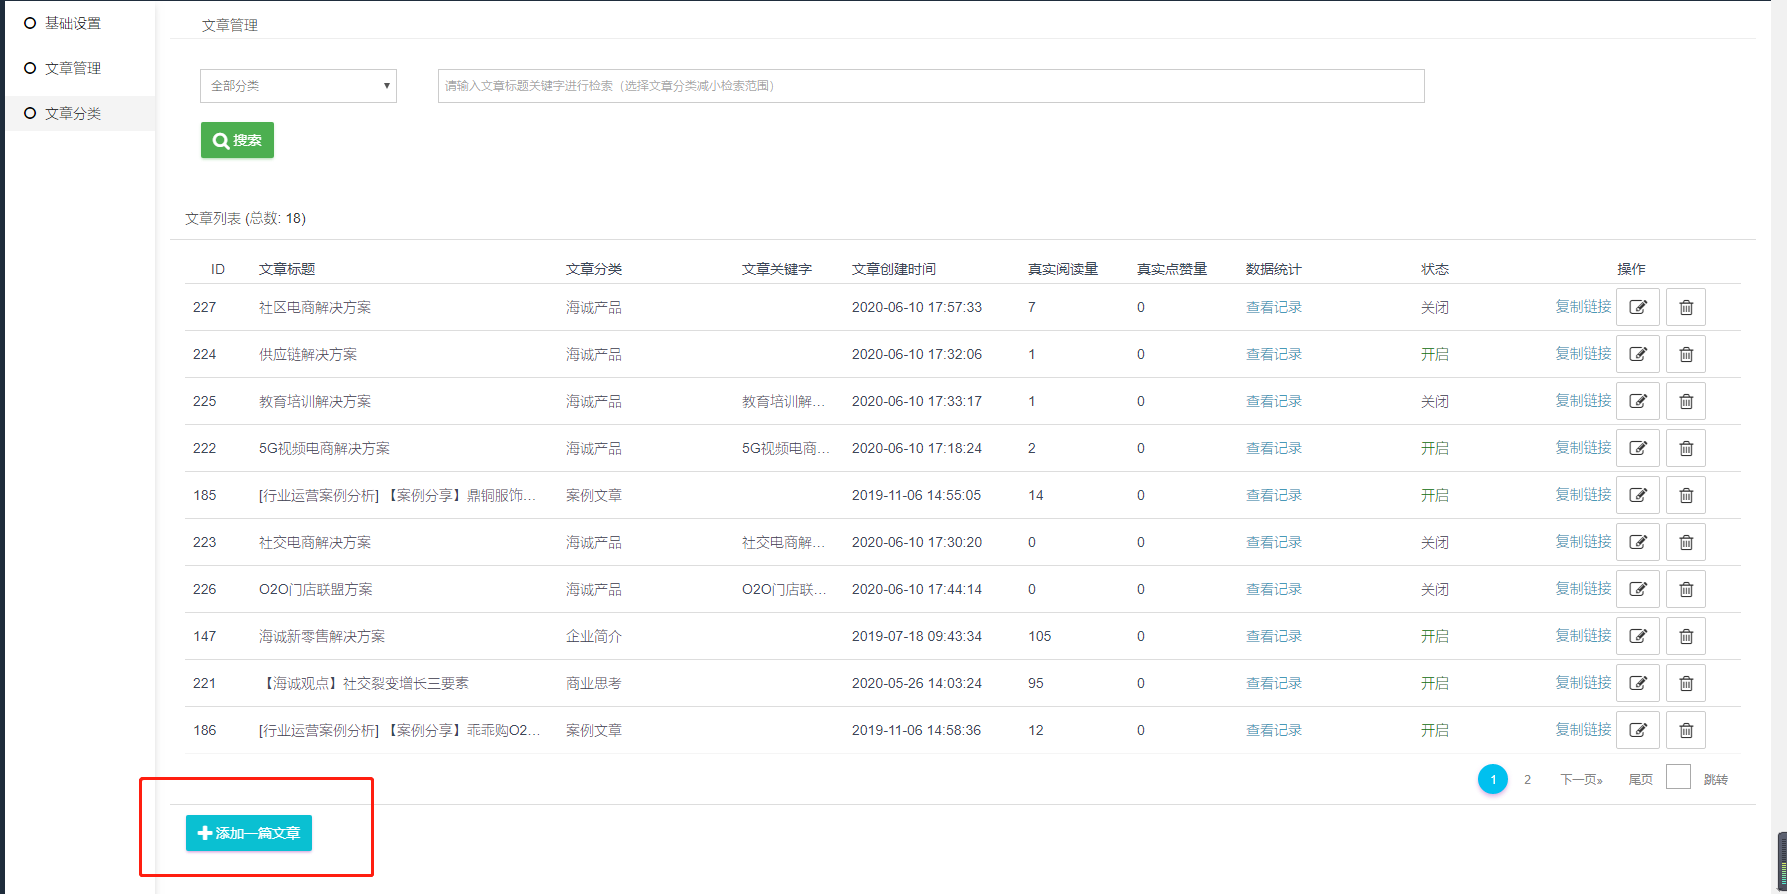1787x894 pixels.
Task: Open the 全部分类 category dropdown
Action: coord(298,86)
